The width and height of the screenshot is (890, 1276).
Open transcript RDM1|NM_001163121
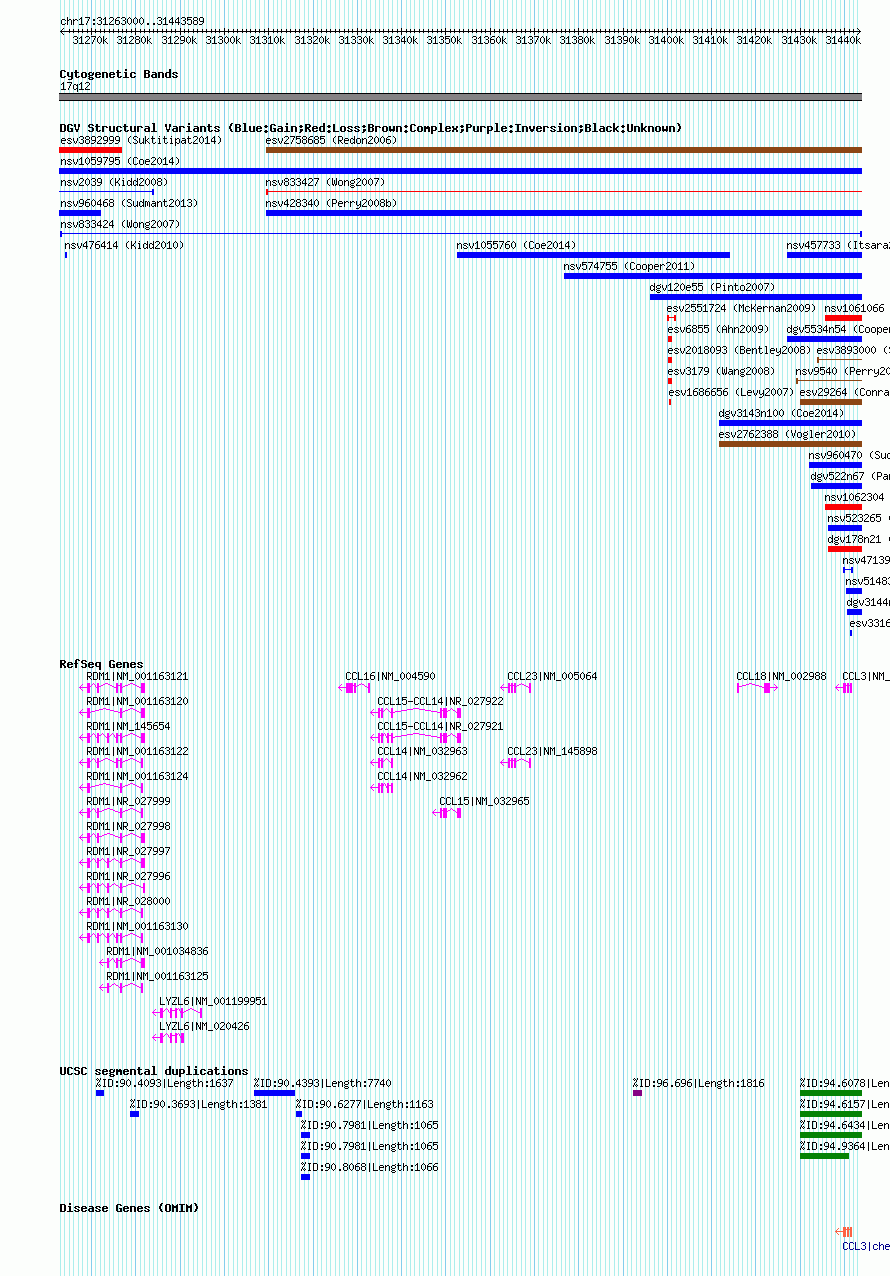137,676
